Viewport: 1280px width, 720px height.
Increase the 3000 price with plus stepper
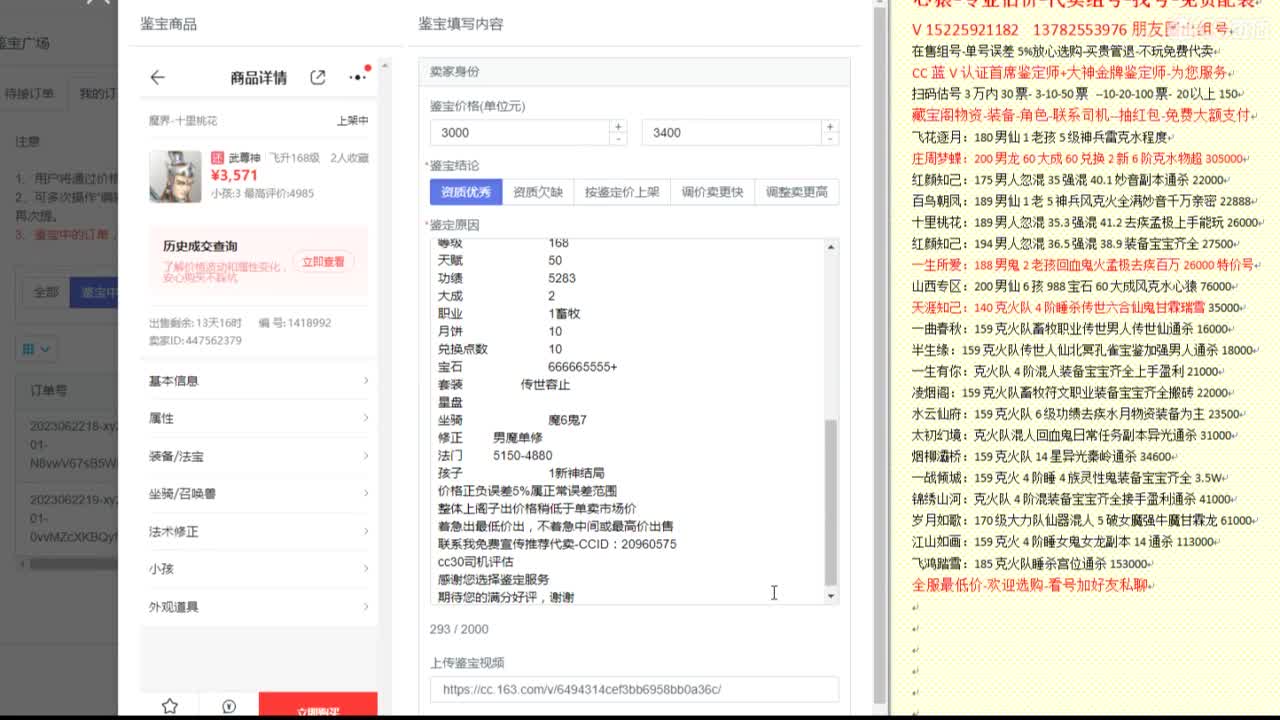618,126
